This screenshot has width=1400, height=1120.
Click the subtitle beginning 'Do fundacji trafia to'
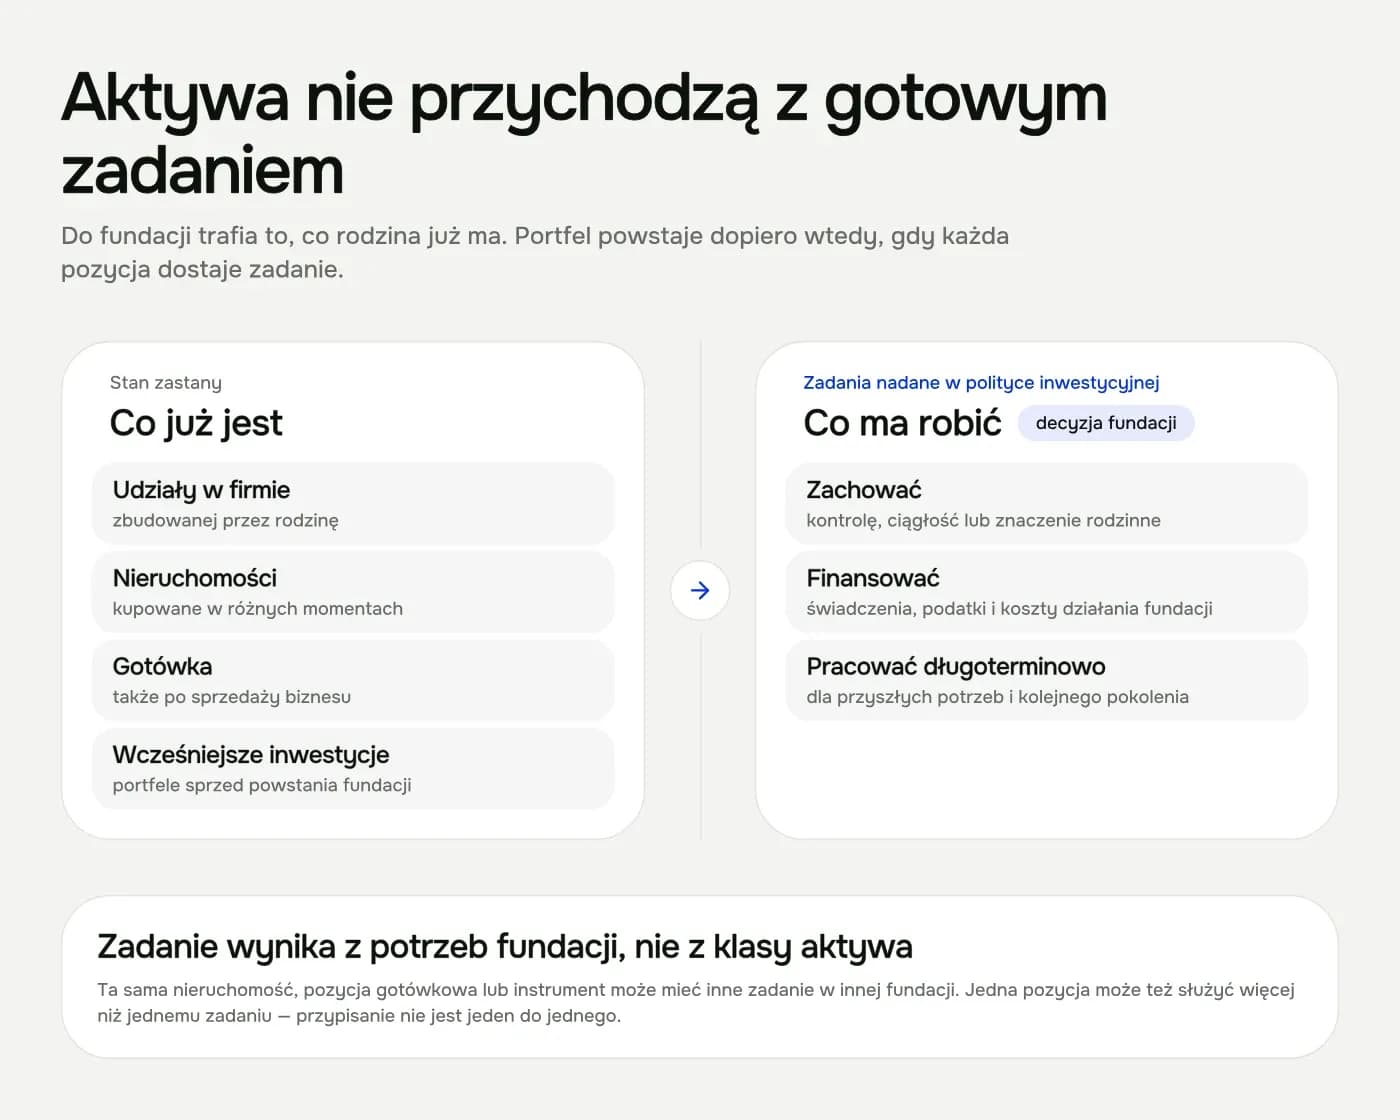click(535, 252)
